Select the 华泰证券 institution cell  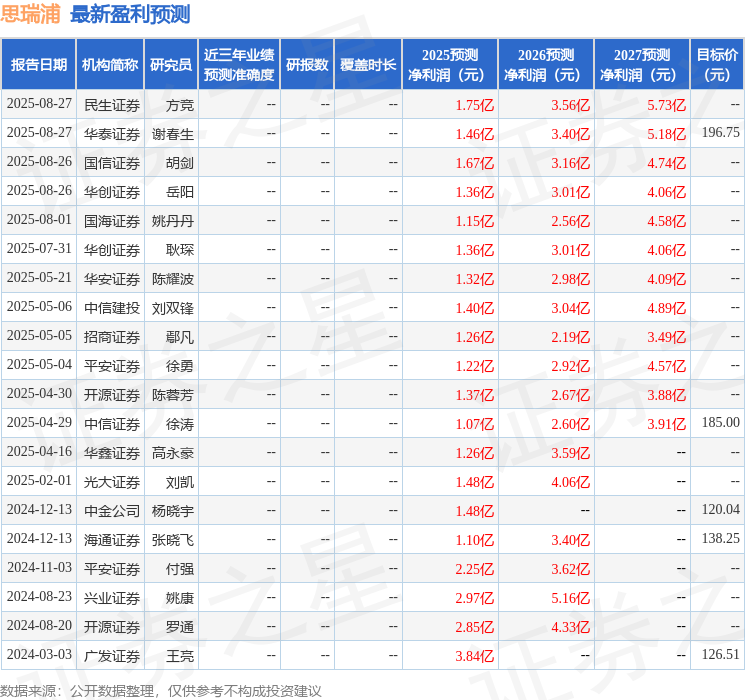click(x=112, y=134)
